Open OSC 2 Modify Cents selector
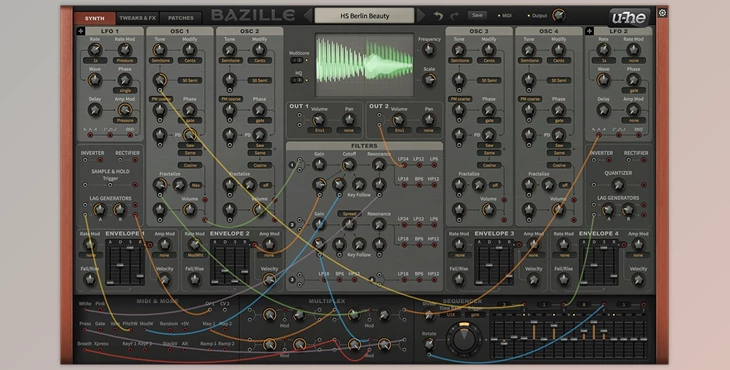 coord(259,61)
